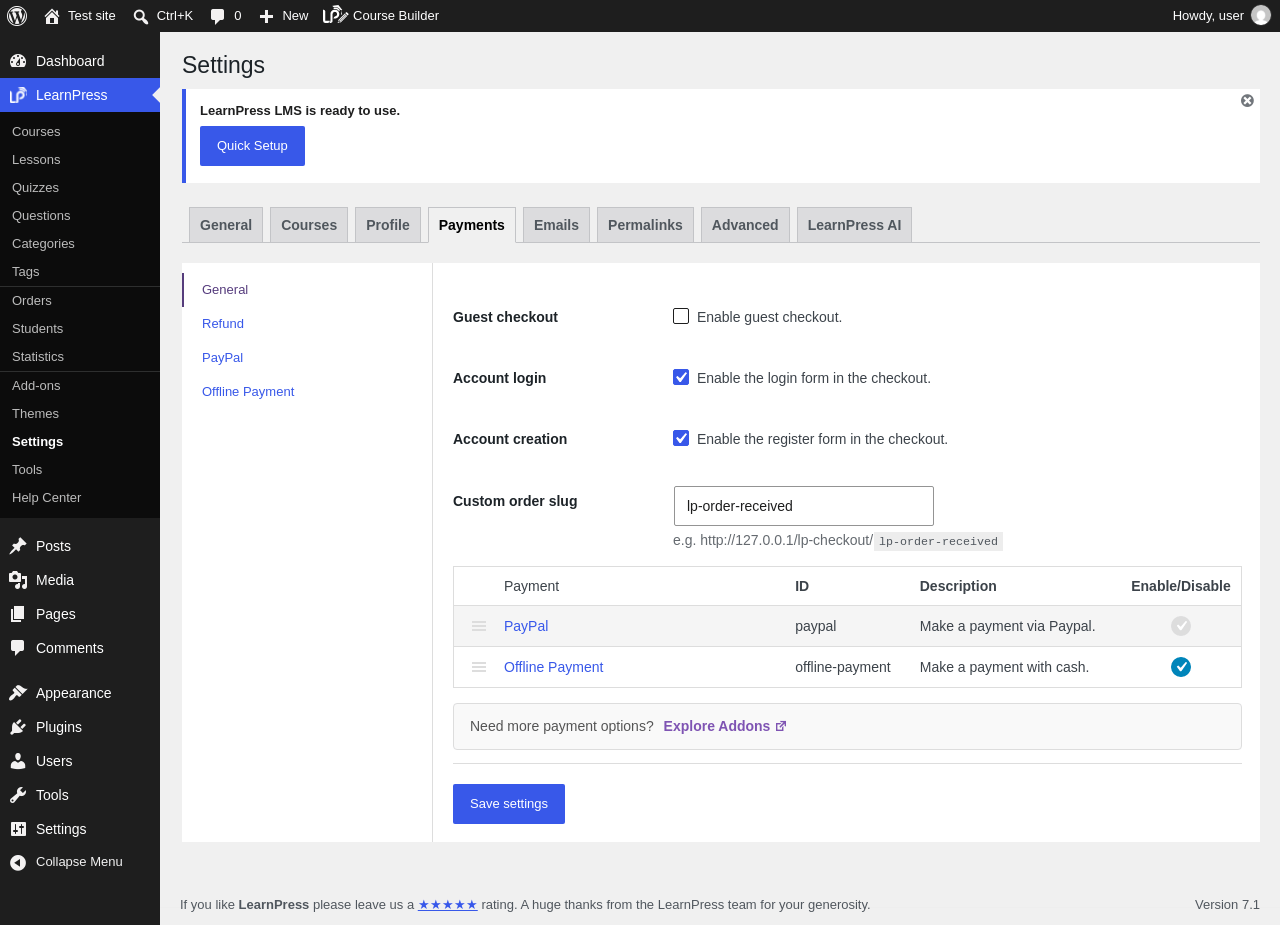The image size is (1280, 925).
Task: Open the comments bubble in admin bar
Action: [217, 16]
